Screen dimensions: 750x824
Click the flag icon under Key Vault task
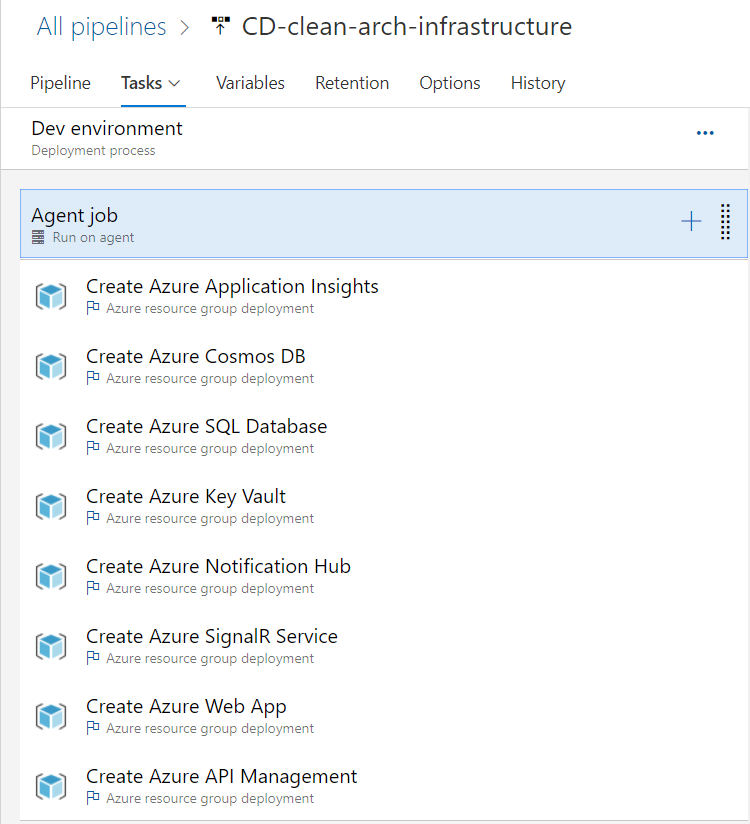click(93, 517)
